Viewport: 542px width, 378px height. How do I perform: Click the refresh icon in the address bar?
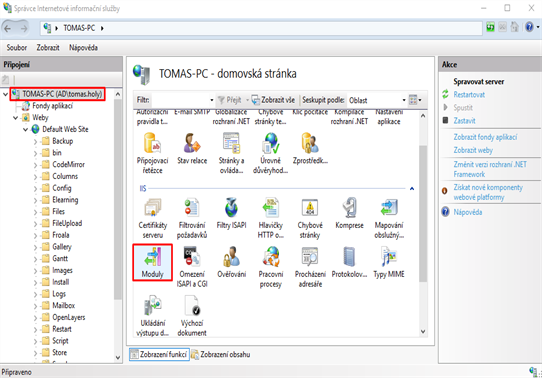(490, 27)
